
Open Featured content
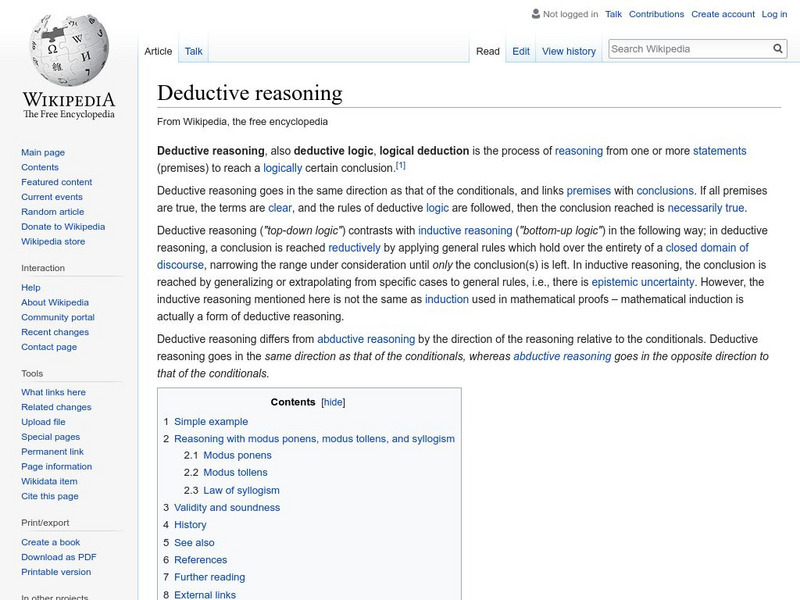(57, 182)
